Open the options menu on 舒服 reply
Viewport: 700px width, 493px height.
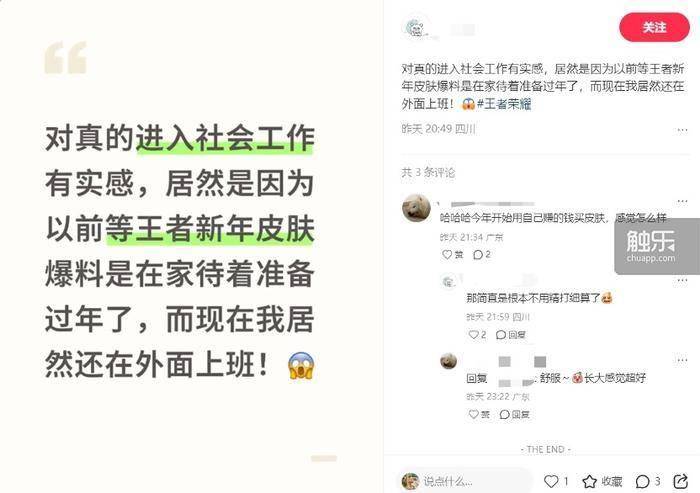point(682,360)
